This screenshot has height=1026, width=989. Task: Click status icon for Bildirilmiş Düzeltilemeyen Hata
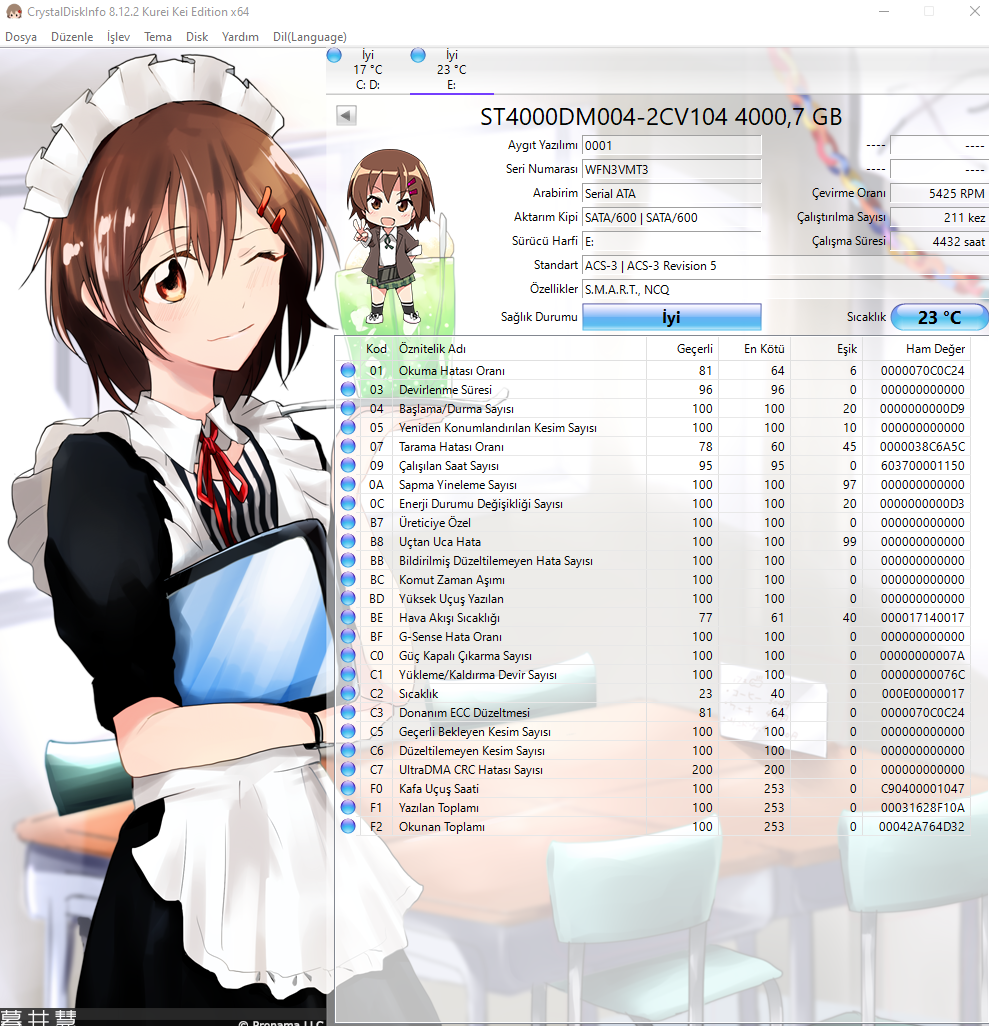348,560
